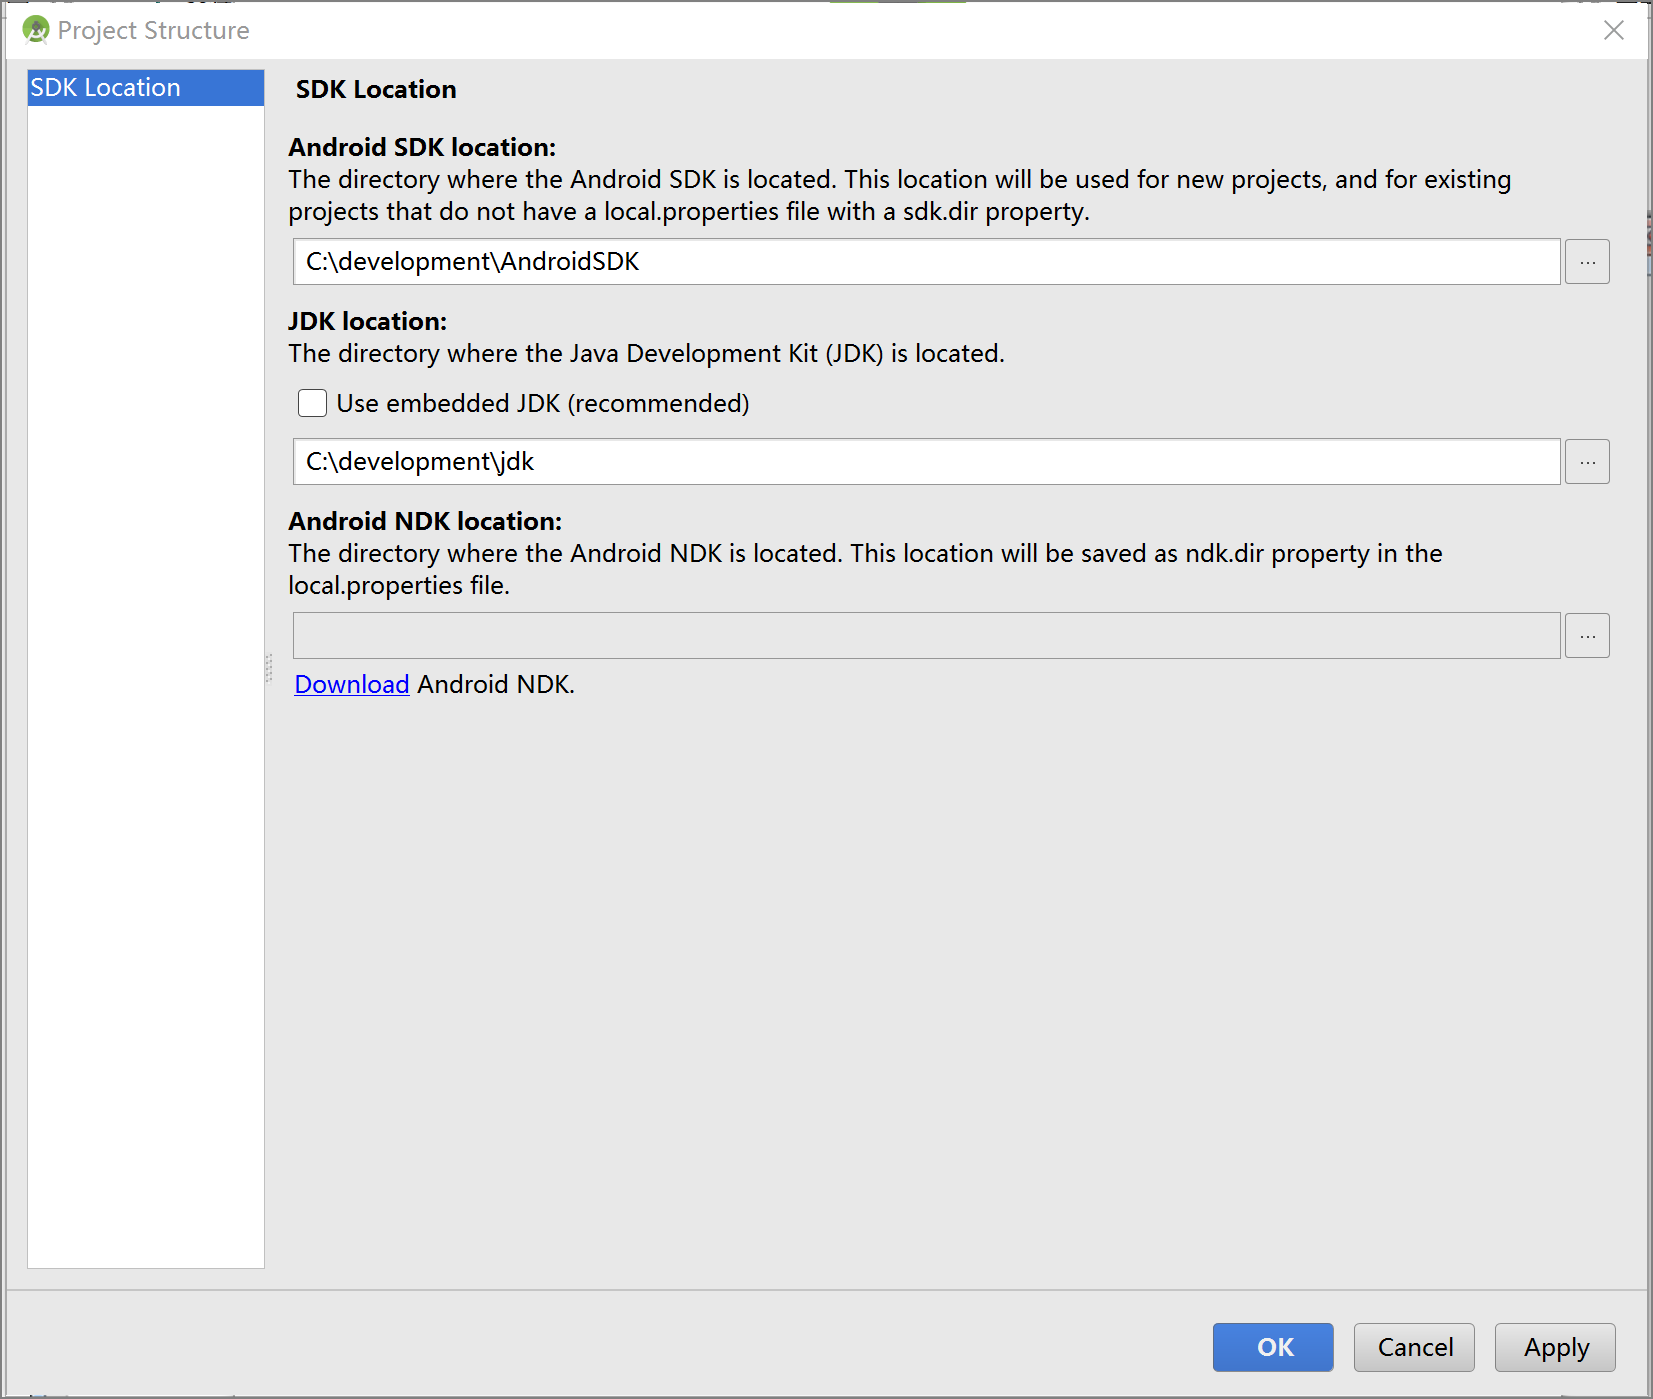Click the Android SDK path input field

pos(927,262)
